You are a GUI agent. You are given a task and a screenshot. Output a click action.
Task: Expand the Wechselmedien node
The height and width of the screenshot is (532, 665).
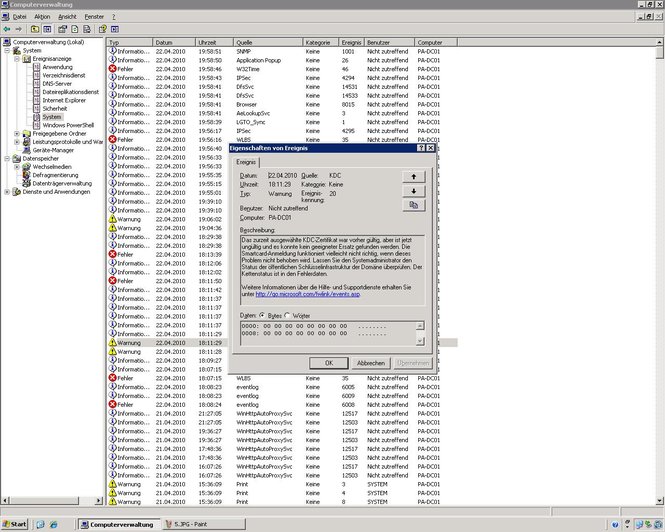tap(17, 167)
